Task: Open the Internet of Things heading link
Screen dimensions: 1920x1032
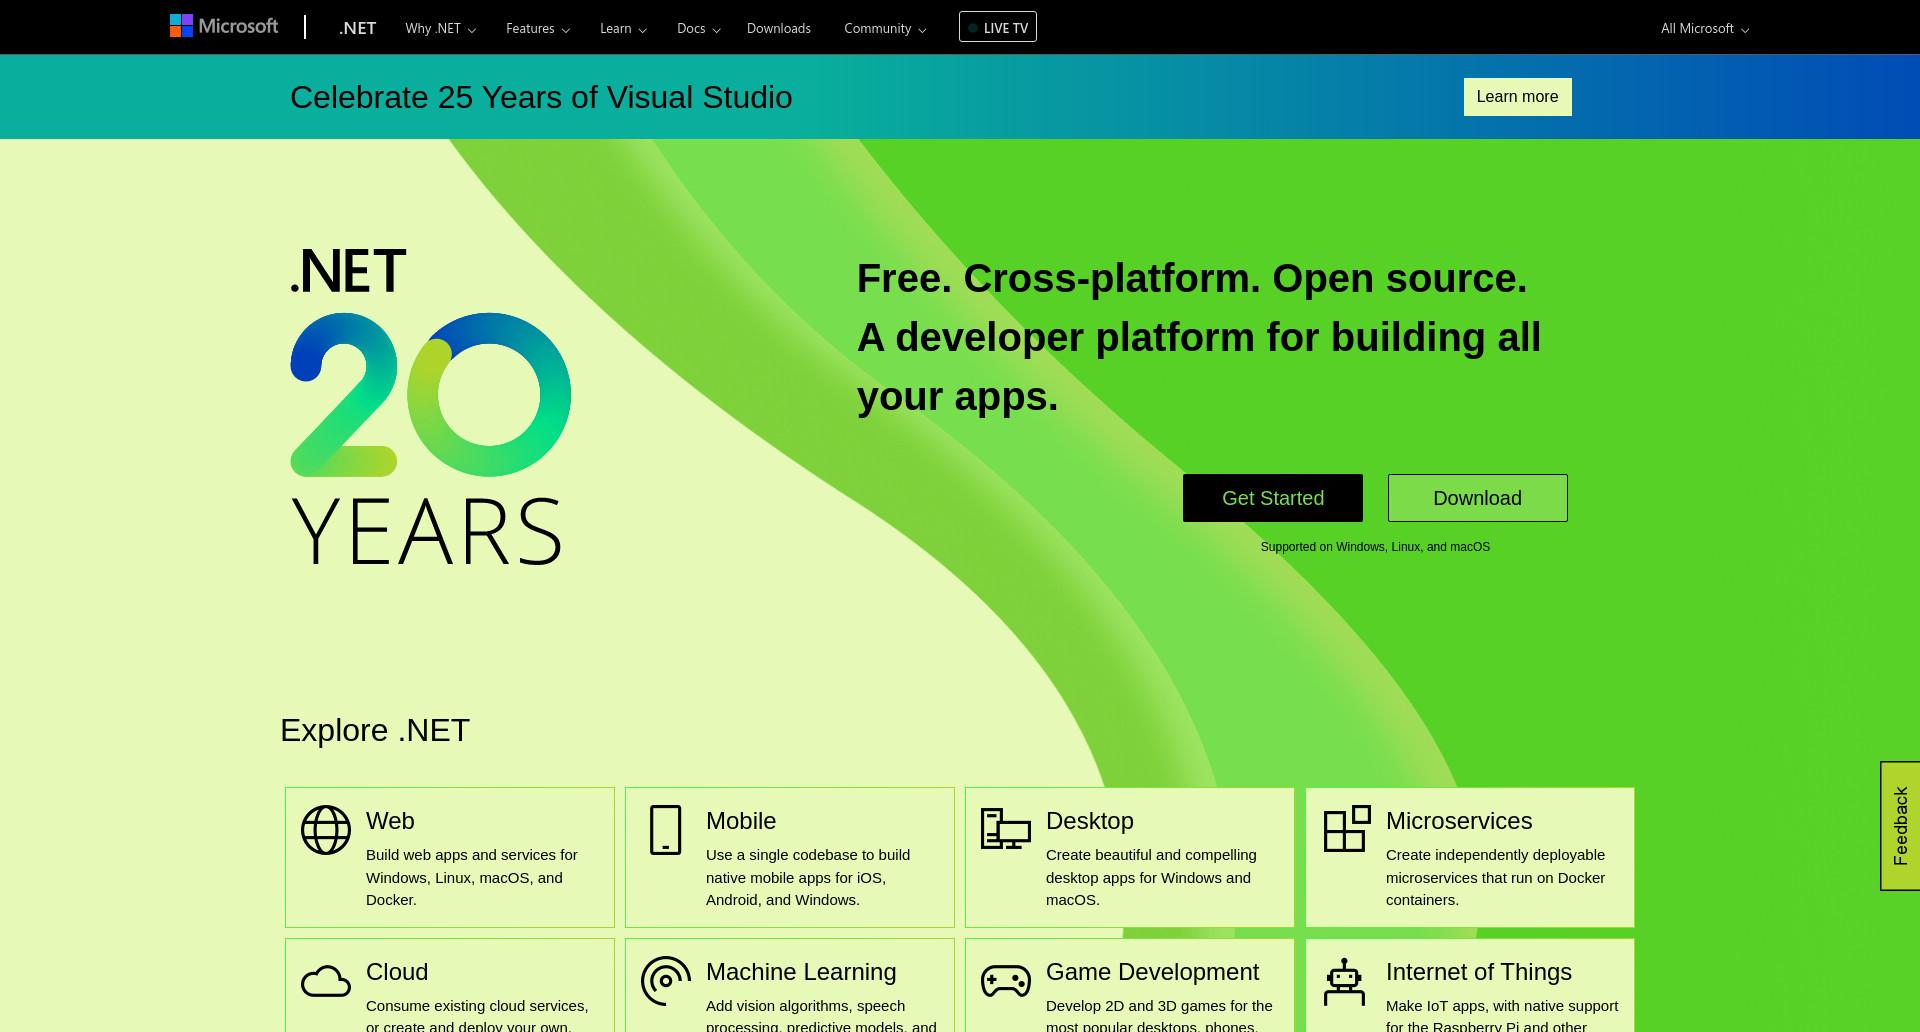Action: pos(1479,972)
